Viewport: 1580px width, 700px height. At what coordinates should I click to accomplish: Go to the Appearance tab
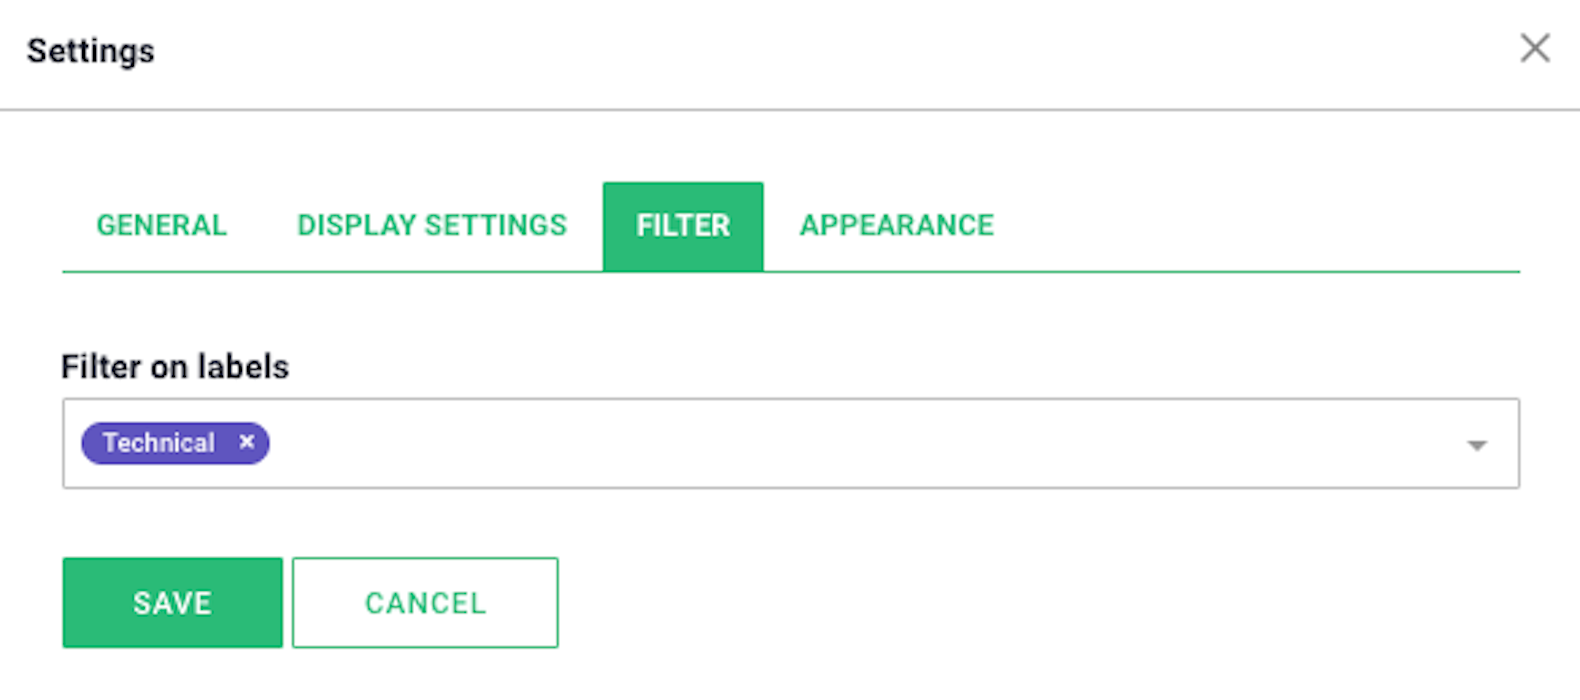pos(897,225)
